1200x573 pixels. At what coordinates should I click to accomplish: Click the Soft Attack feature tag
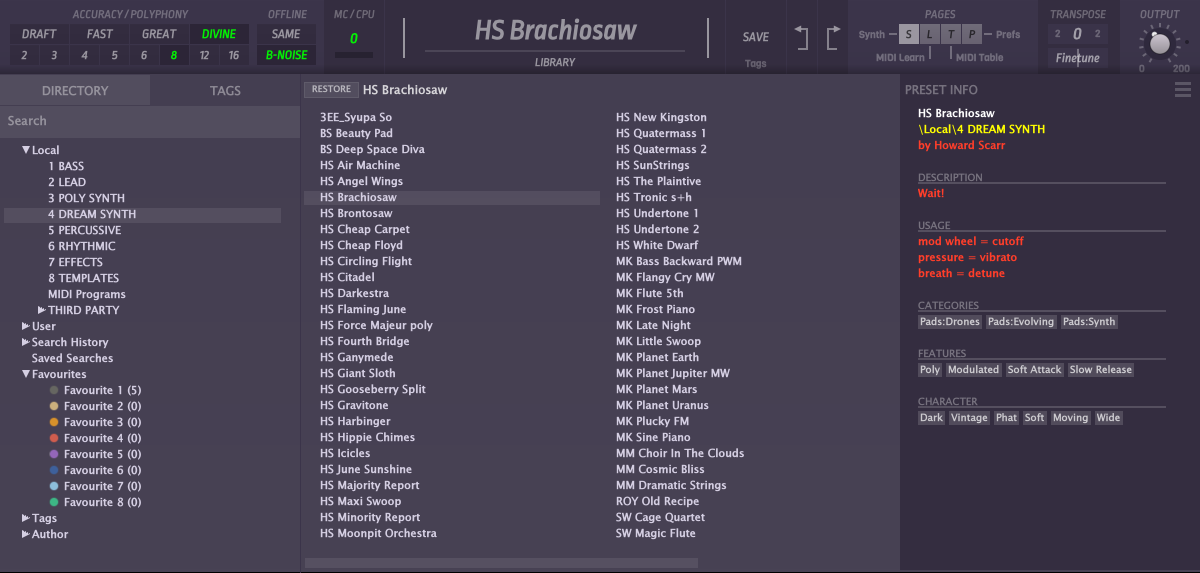[1034, 370]
